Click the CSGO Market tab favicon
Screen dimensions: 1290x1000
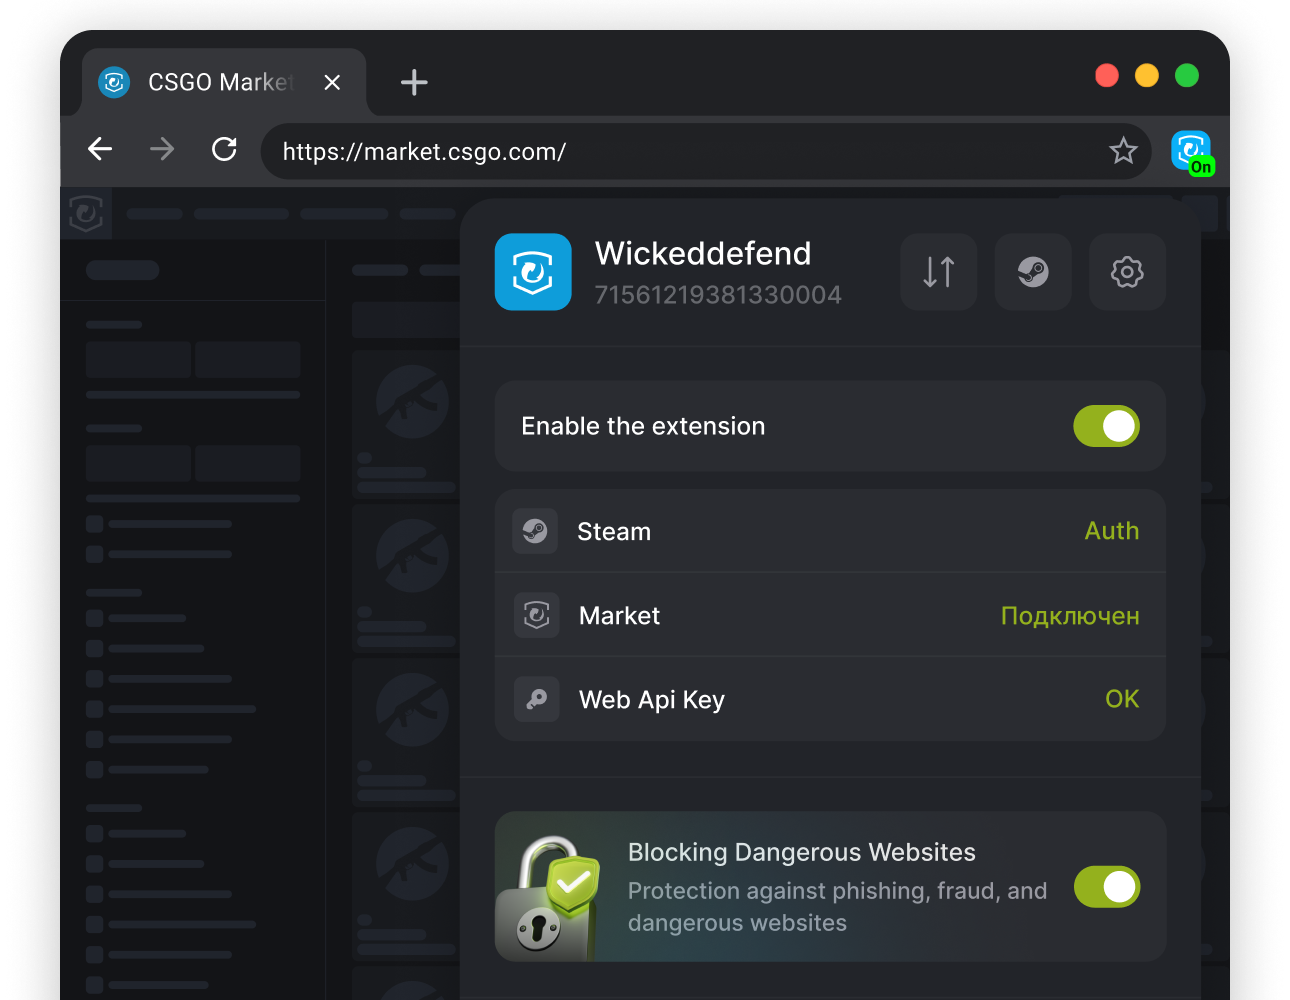click(x=114, y=82)
